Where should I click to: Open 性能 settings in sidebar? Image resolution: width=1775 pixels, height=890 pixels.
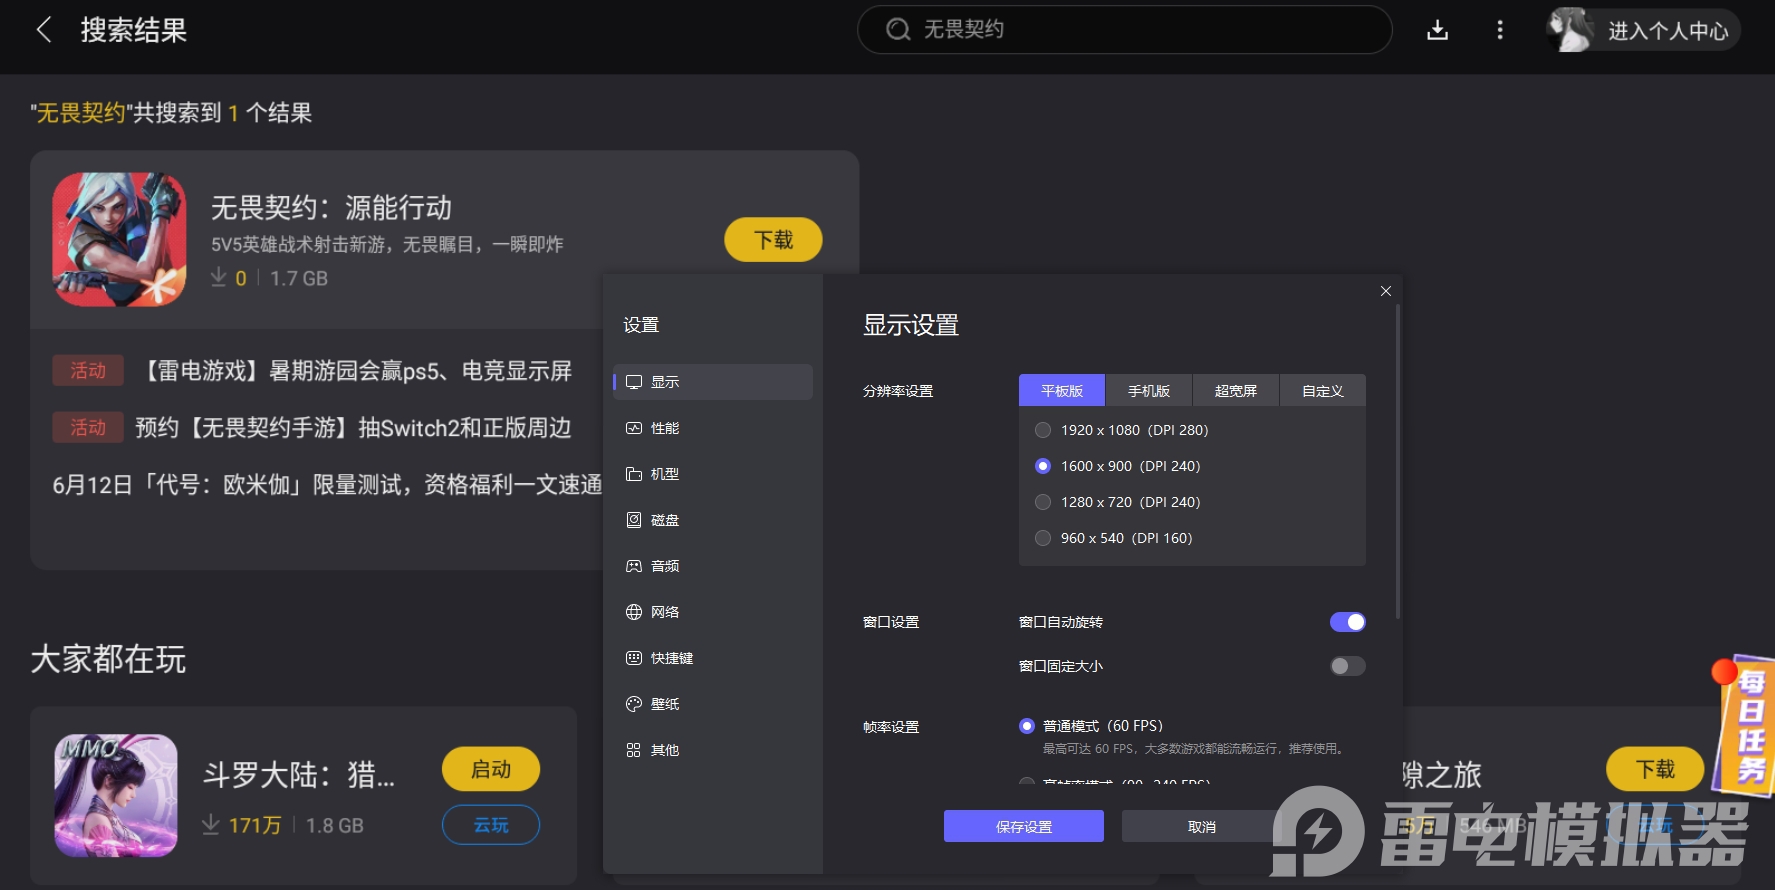click(x=664, y=428)
